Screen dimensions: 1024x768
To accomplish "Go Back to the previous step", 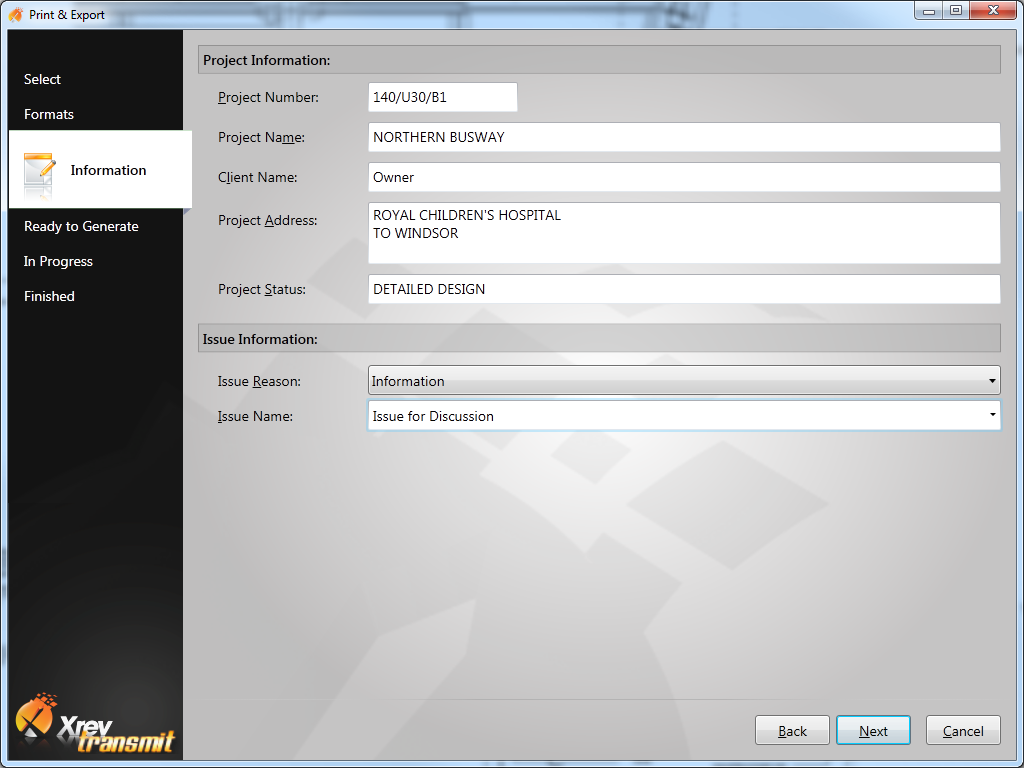I will tap(792, 730).
